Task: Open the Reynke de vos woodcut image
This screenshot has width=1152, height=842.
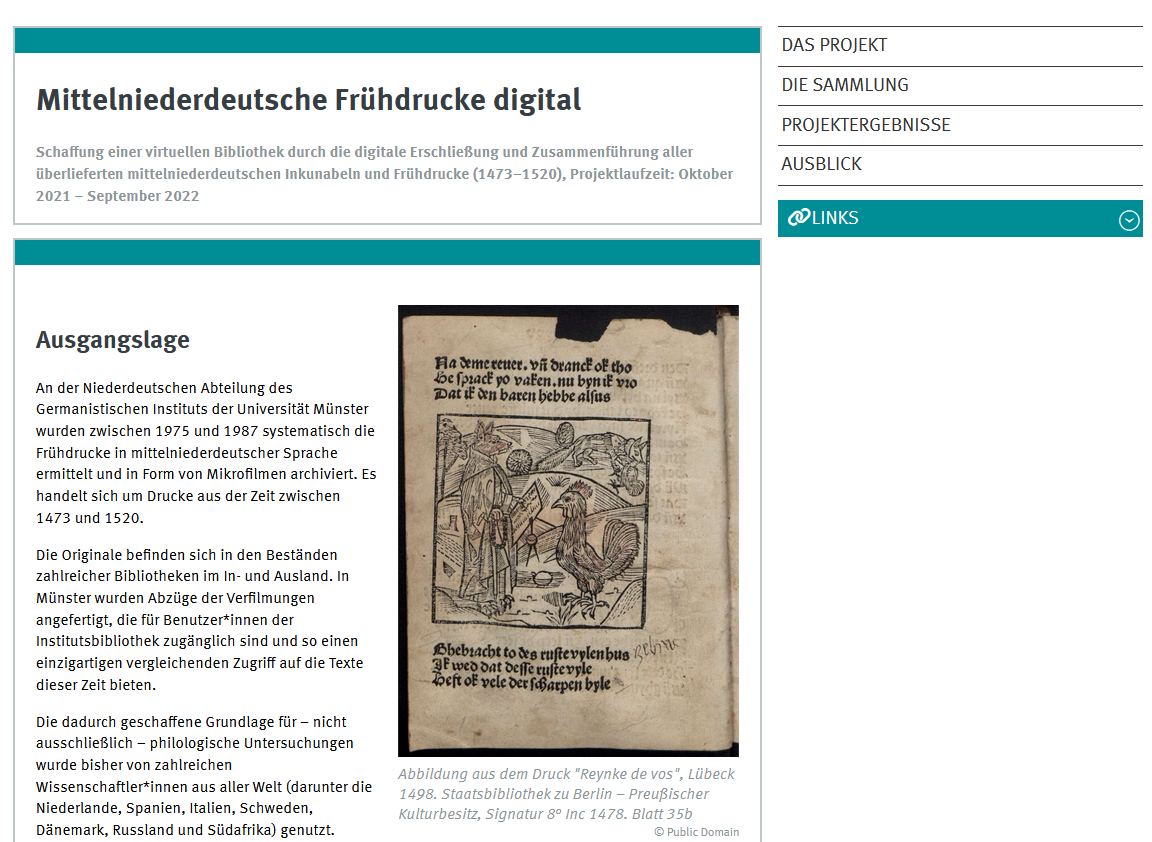Action: point(568,530)
